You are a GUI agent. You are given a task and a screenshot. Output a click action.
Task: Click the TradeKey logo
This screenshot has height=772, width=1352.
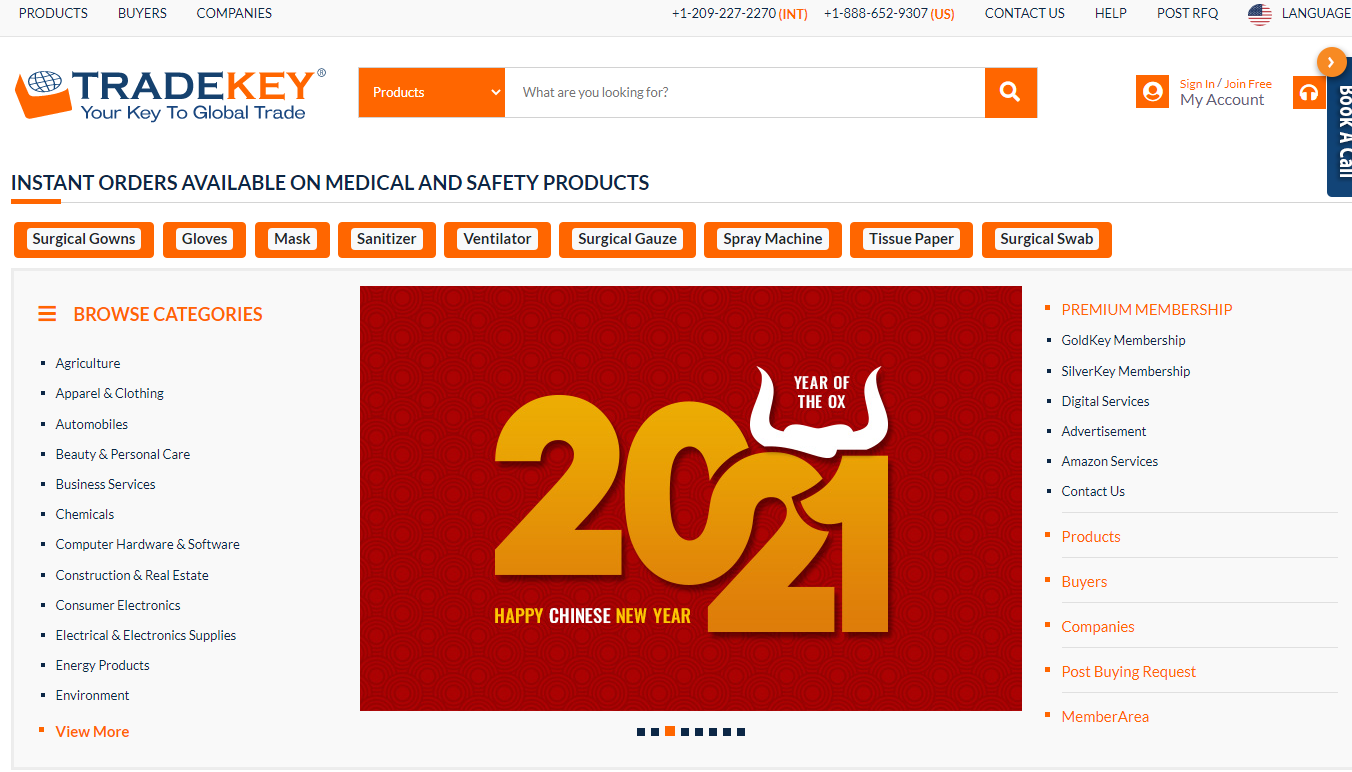[x=170, y=96]
